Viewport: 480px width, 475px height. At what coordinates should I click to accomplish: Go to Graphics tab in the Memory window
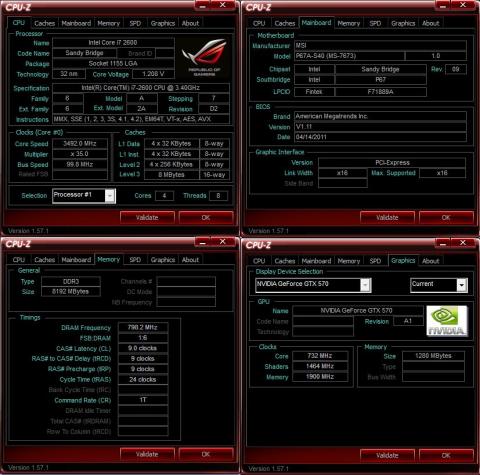(x=163, y=260)
